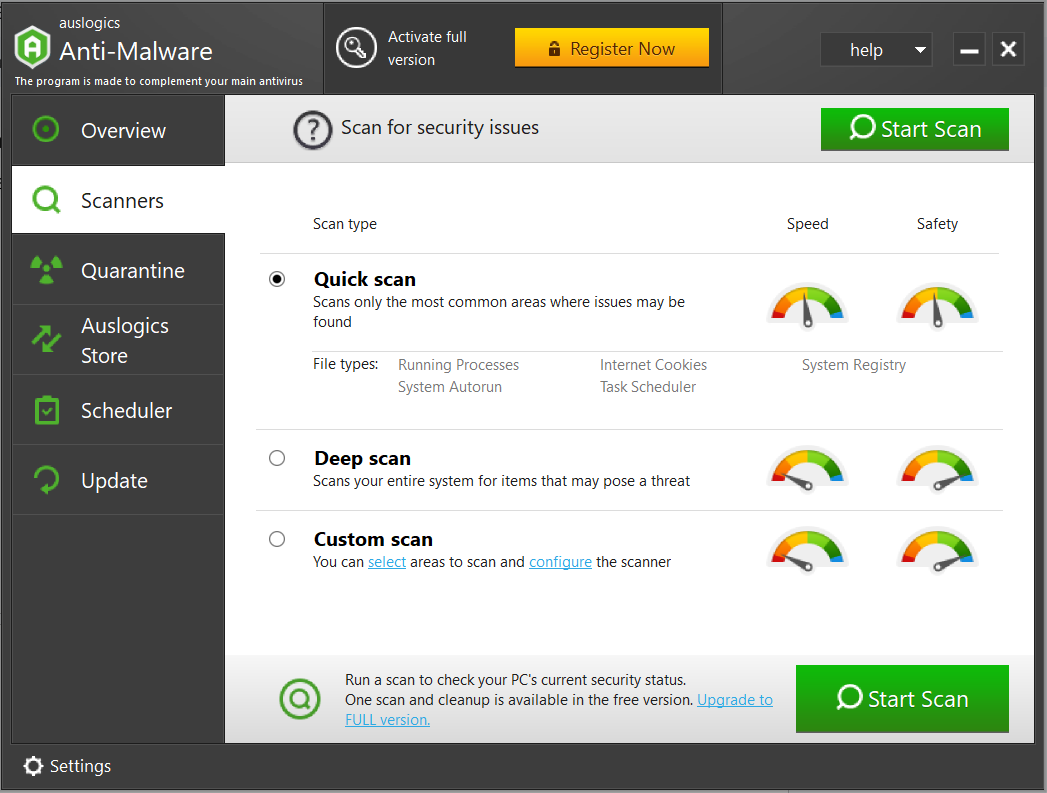Click the Update refresh icon
The width and height of the screenshot is (1047, 793).
coord(45,480)
